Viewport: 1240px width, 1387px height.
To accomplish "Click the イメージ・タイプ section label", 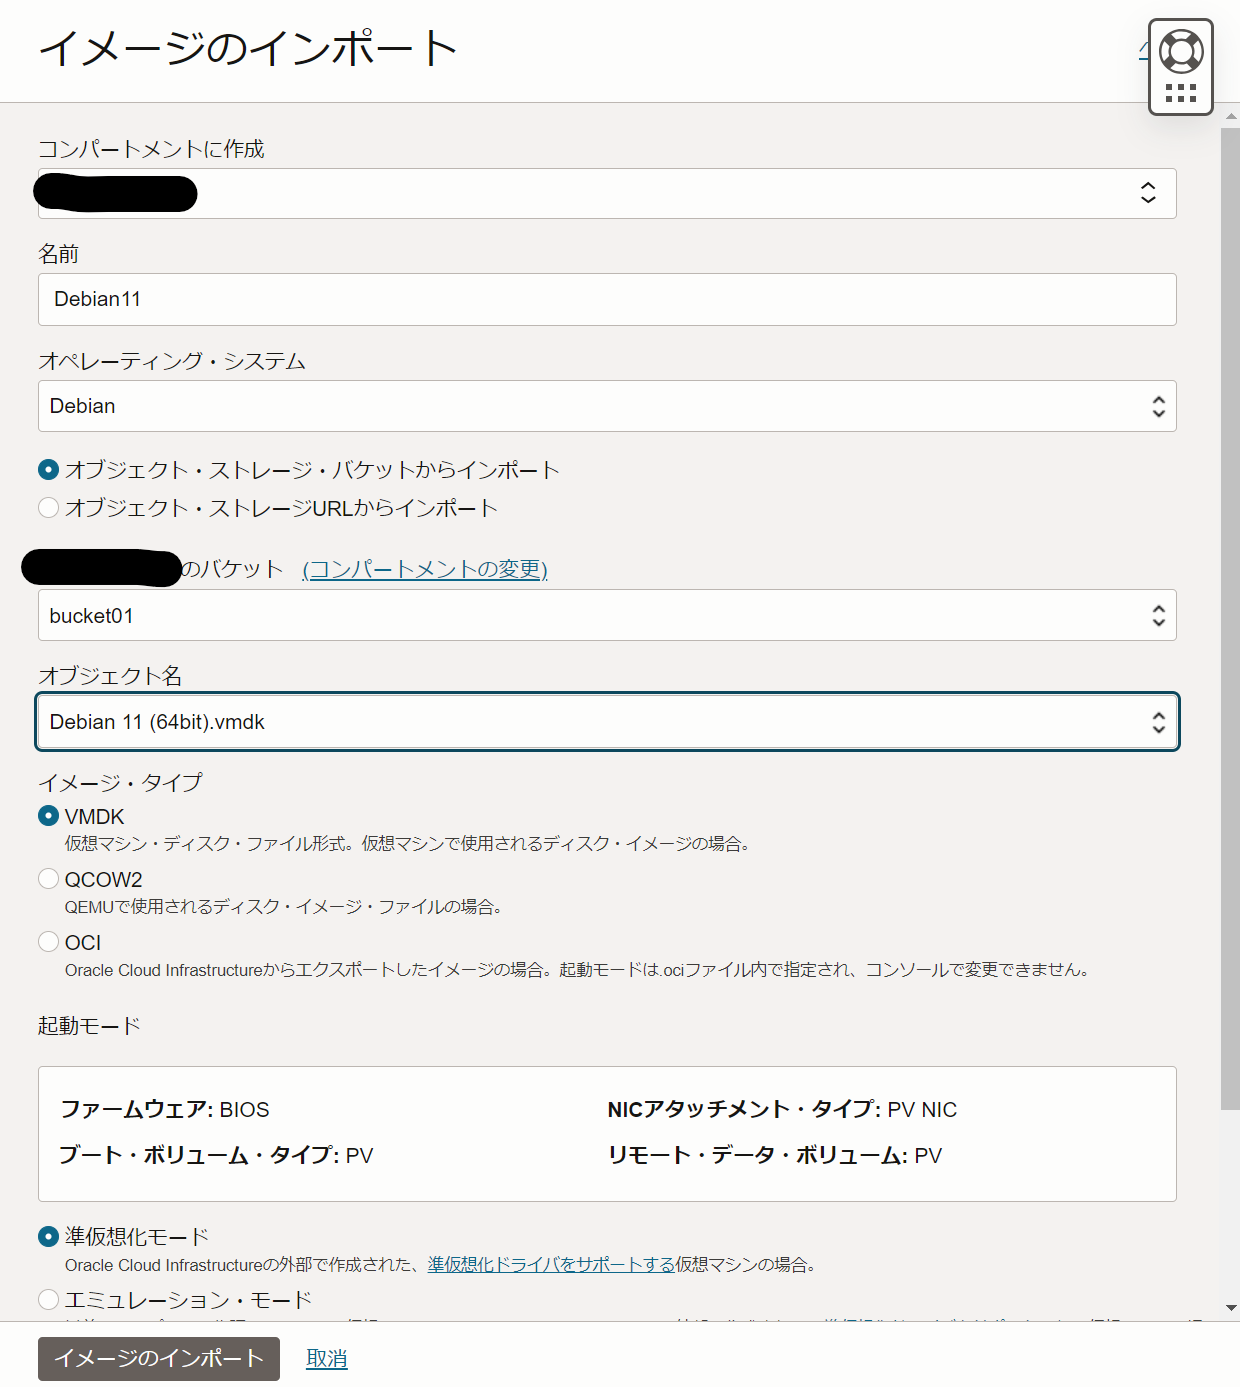I will click(120, 783).
